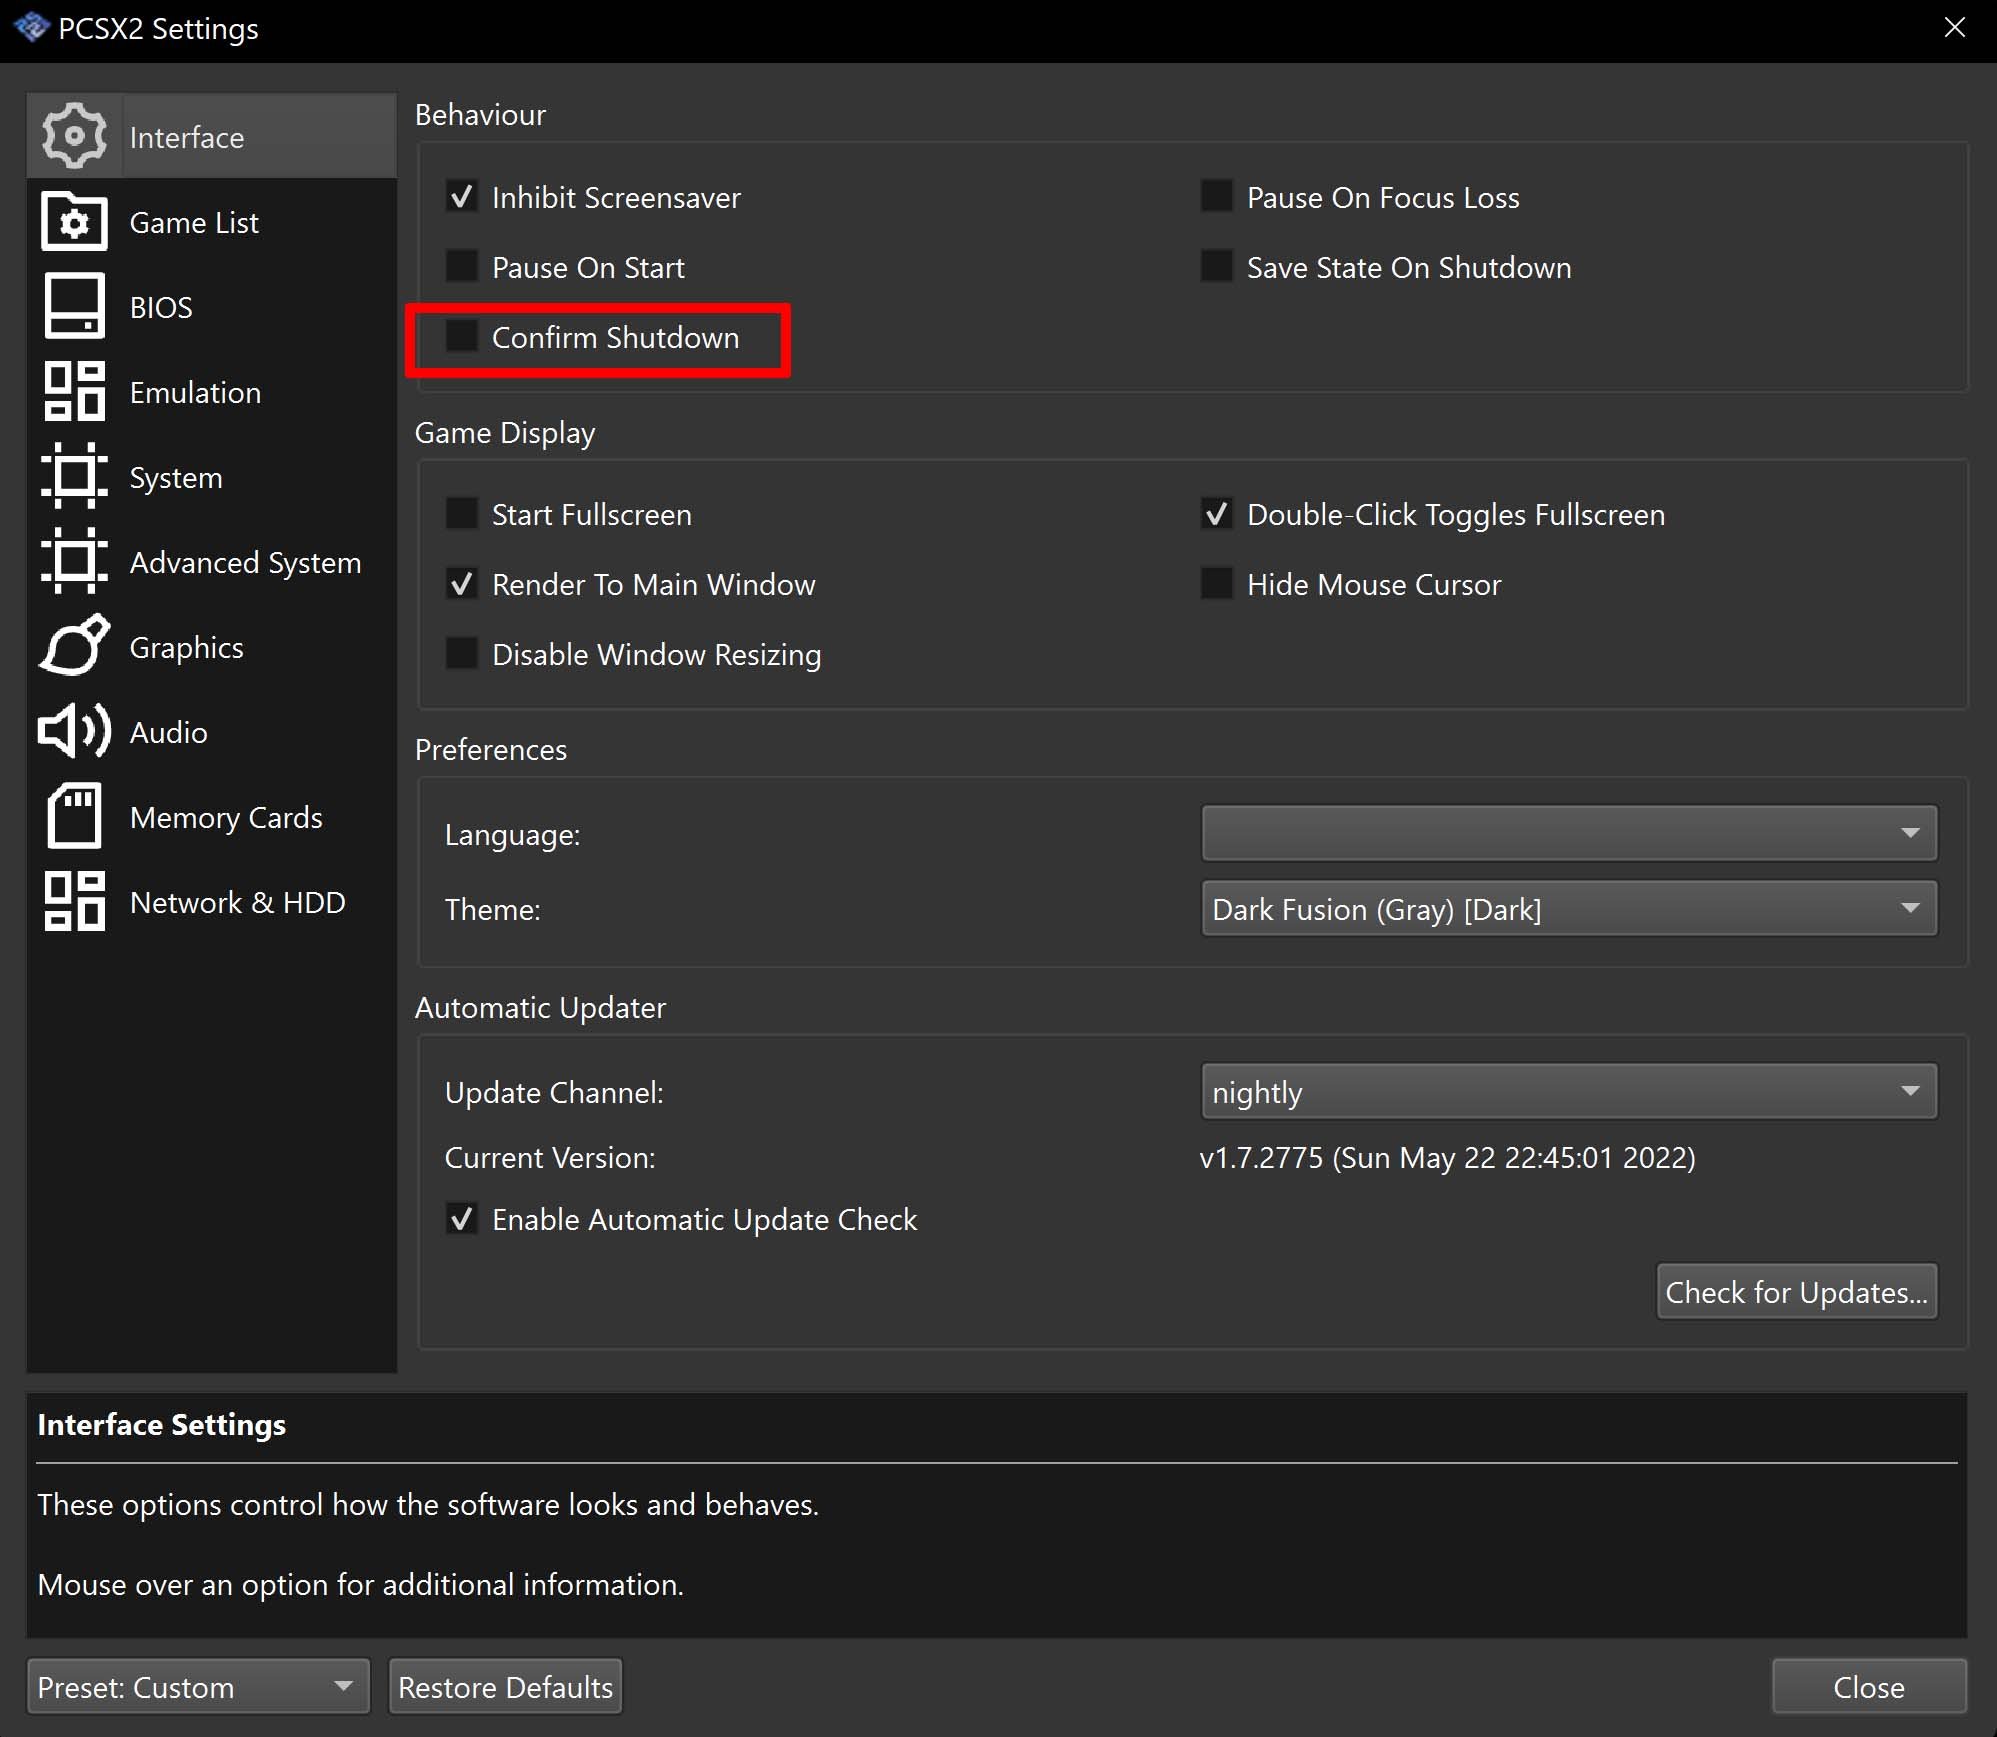Screen dimensions: 1997x1737
Task: Tick the Confirm Shutdown checkbox
Action: pyautogui.click(x=461, y=337)
